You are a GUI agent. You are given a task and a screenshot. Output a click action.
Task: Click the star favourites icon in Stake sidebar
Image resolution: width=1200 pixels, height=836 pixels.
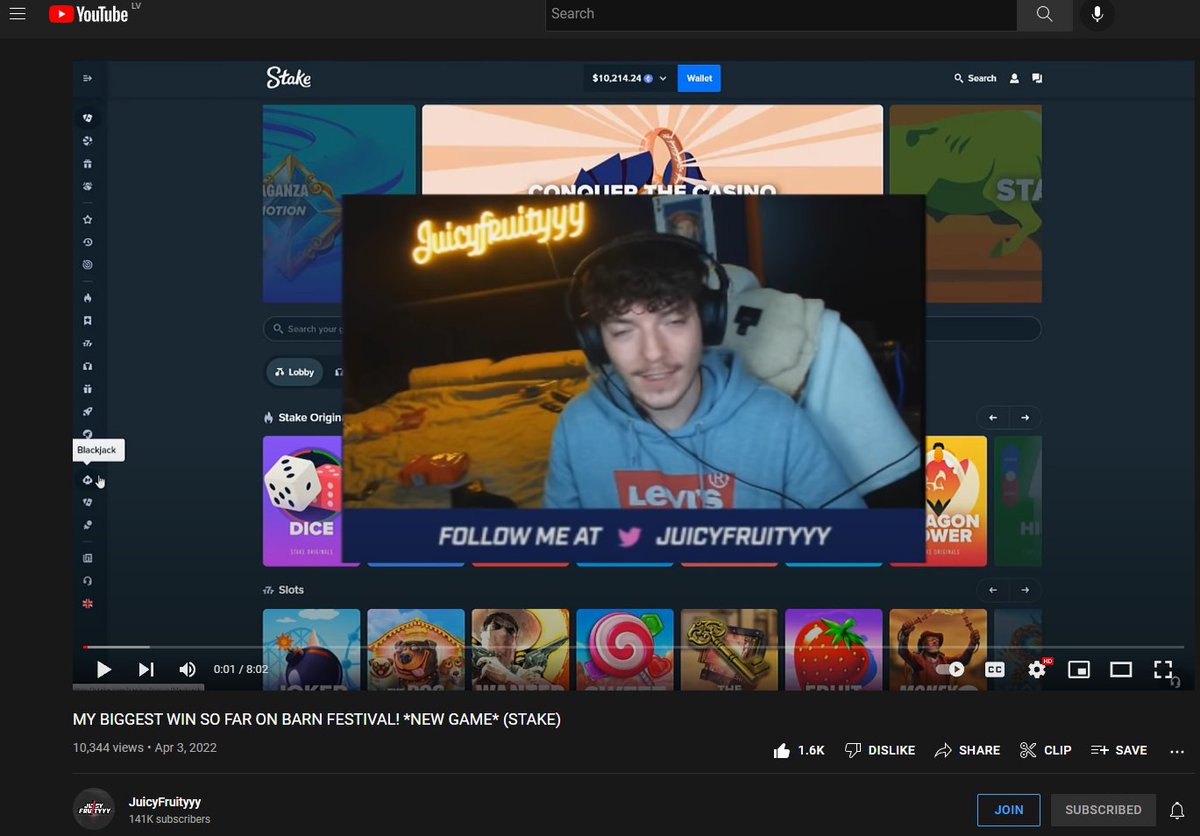click(x=88, y=219)
